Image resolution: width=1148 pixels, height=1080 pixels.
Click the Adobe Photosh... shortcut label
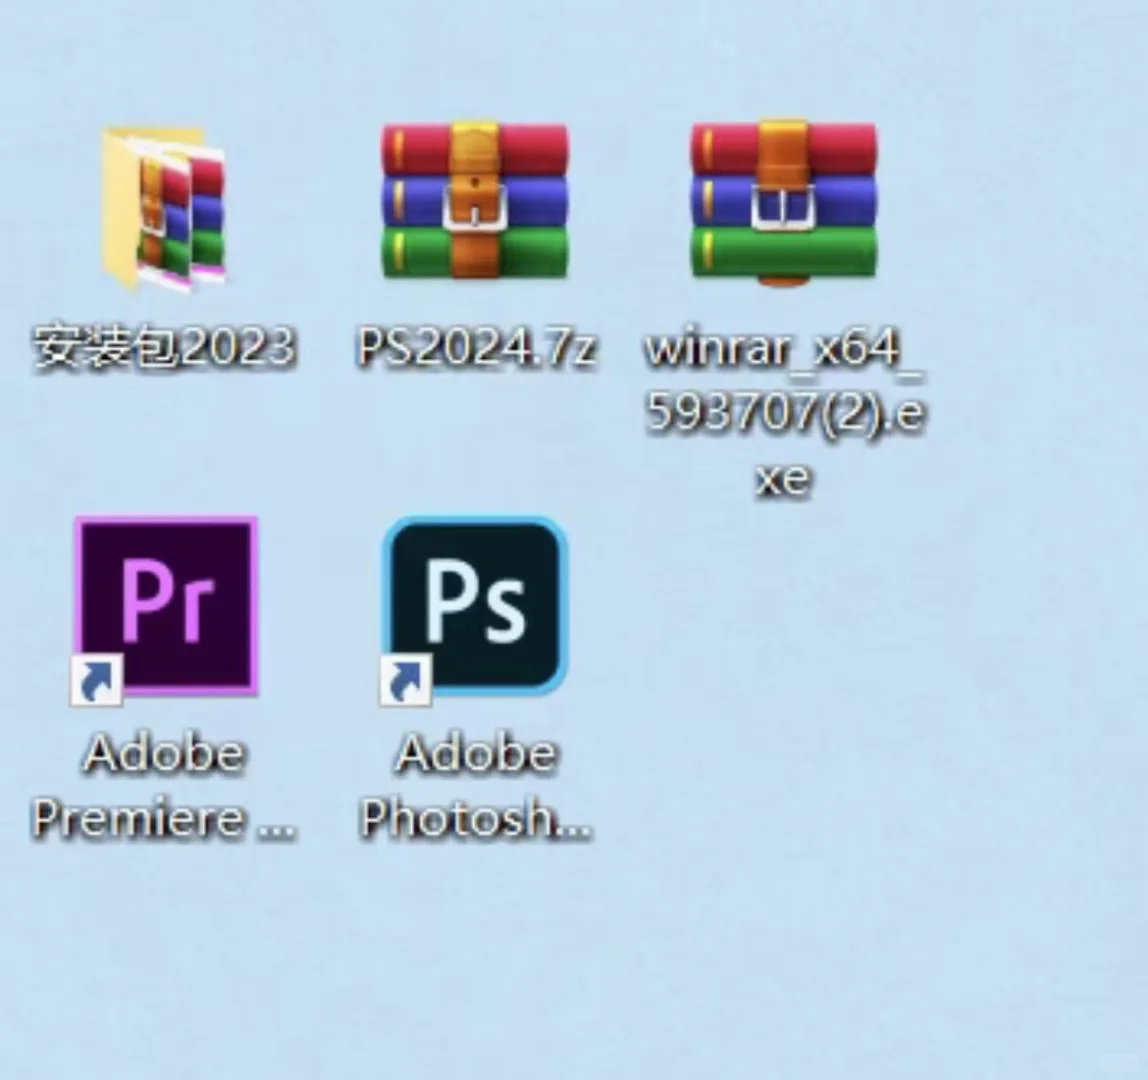[476, 786]
